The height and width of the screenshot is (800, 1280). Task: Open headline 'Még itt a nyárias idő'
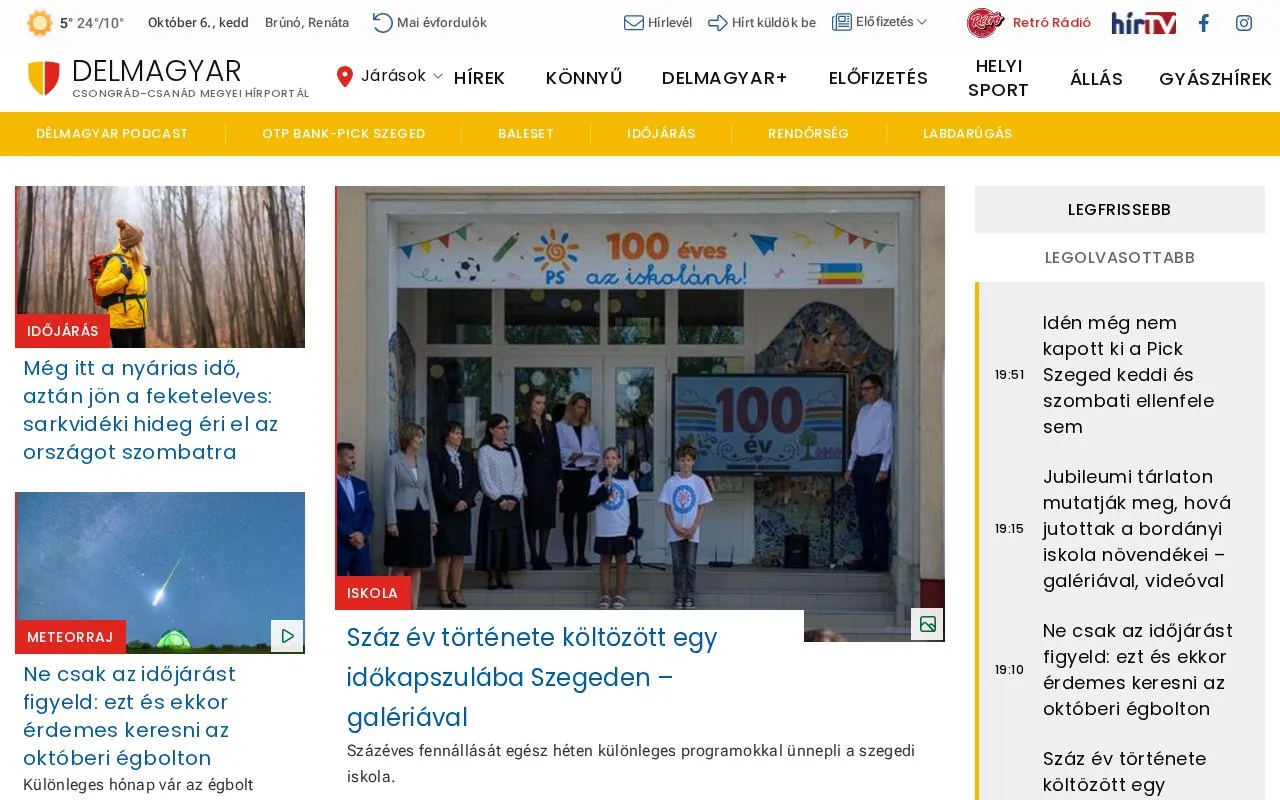(x=151, y=410)
